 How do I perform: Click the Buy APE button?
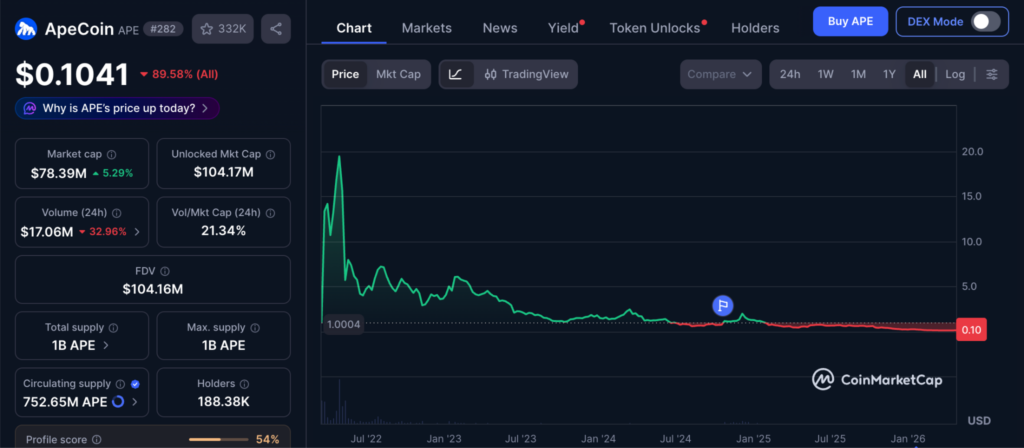click(x=849, y=21)
